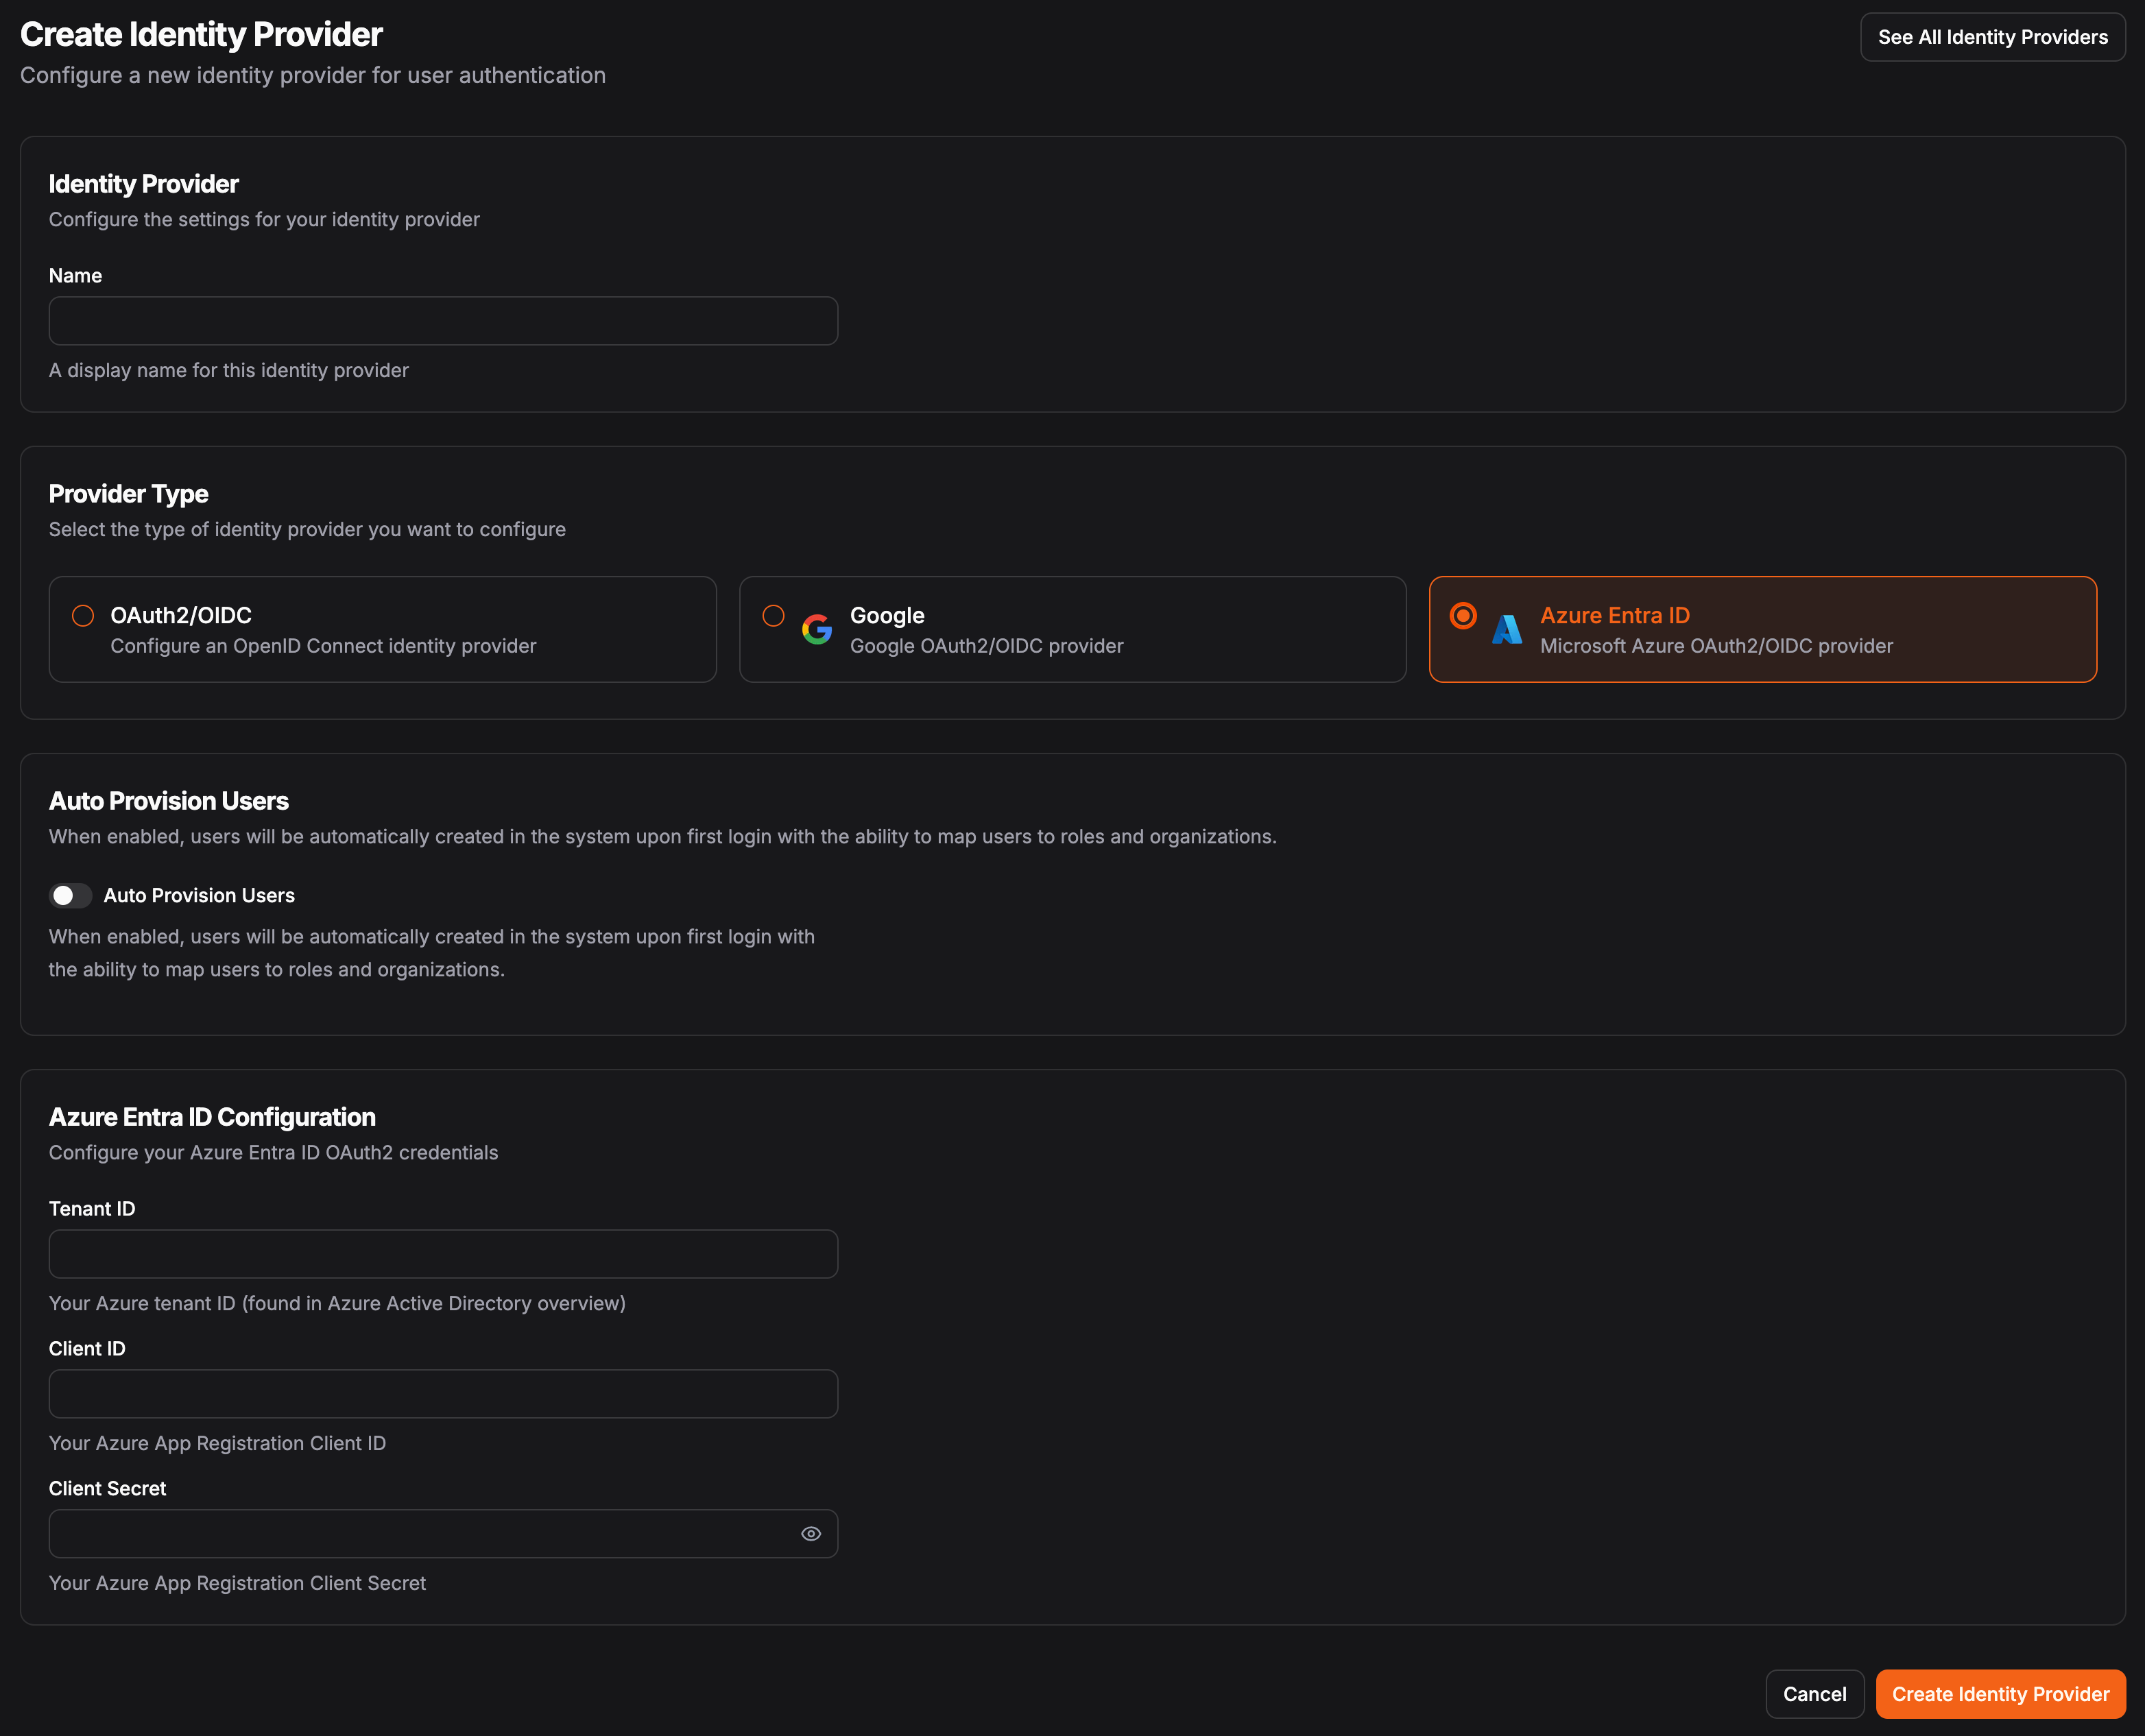Click into the Tenant ID field
This screenshot has height=1736, width=2145.
coord(443,1254)
